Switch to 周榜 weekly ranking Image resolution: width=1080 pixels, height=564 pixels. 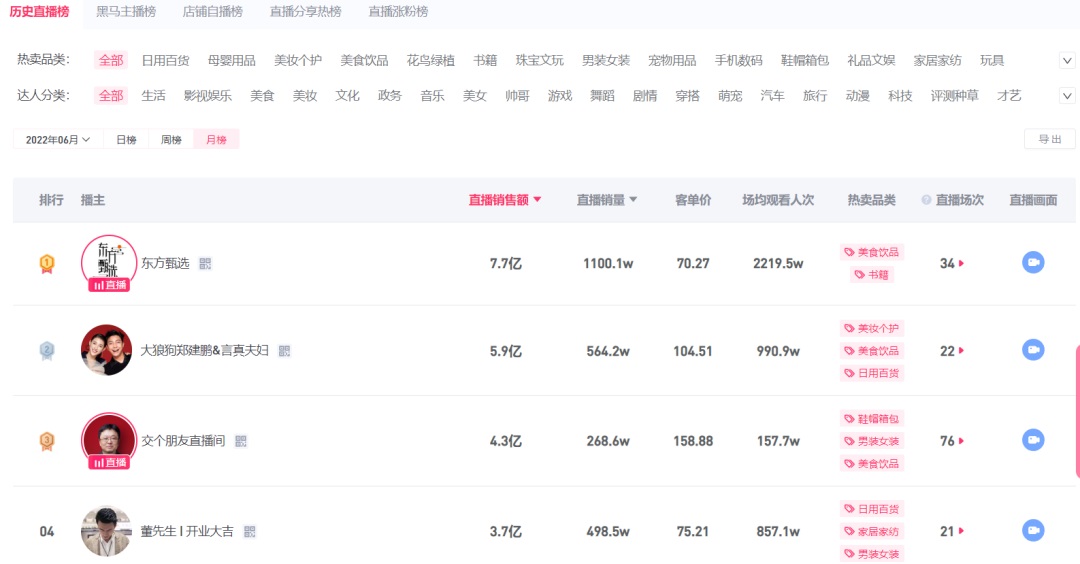pyautogui.click(x=171, y=140)
